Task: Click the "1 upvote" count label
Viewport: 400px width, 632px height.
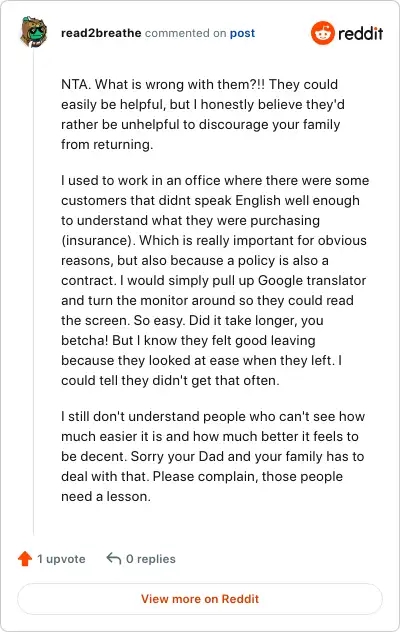Action: click(x=61, y=559)
